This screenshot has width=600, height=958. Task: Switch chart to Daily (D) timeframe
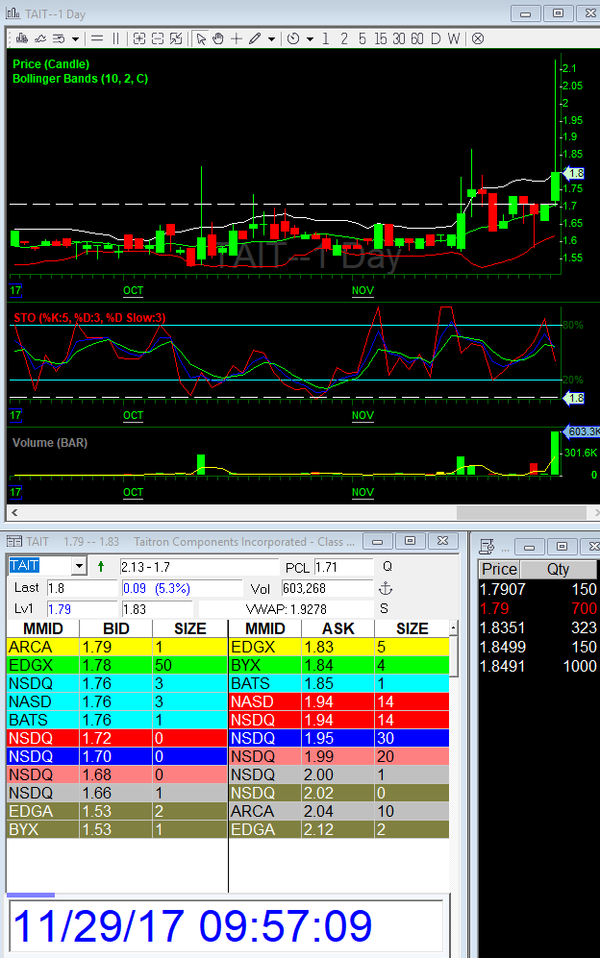[437, 39]
